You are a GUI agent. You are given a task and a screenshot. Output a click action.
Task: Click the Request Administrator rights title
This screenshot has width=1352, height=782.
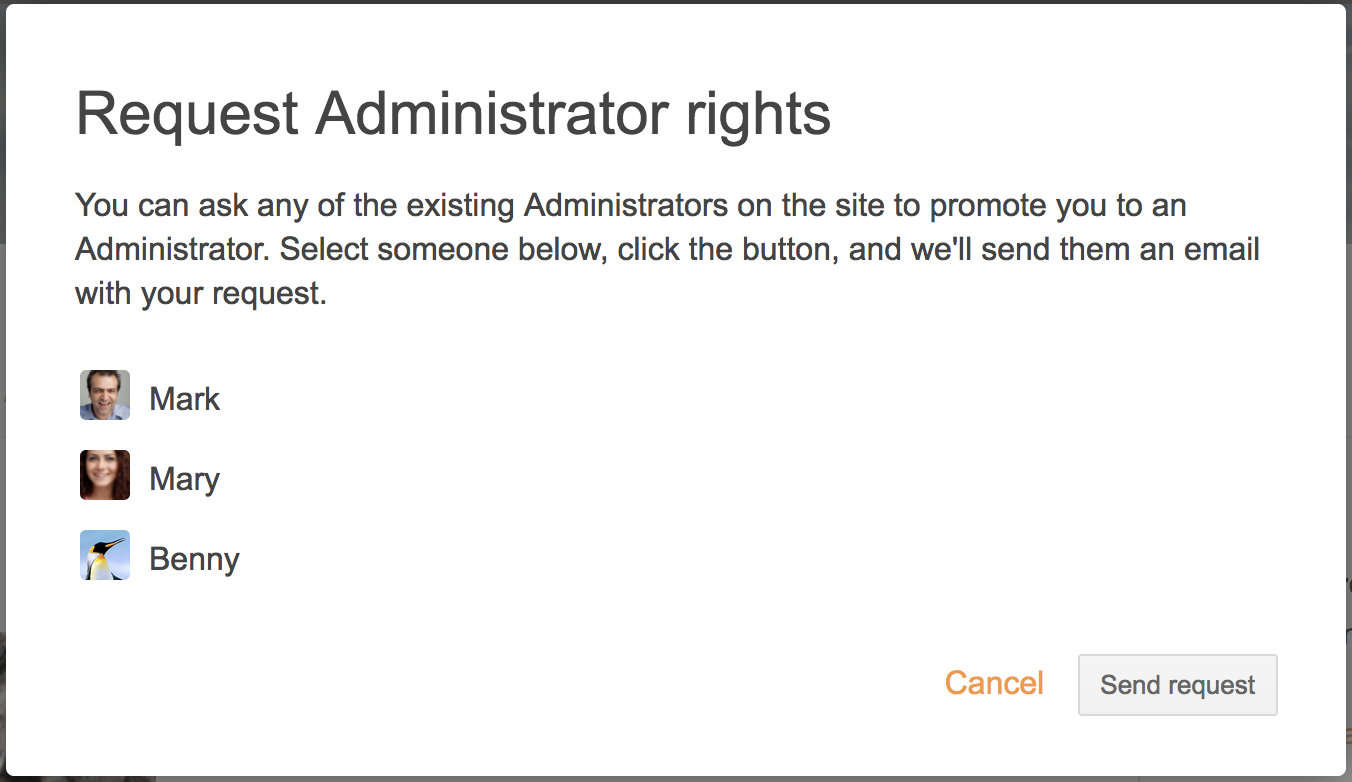(x=452, y=112)
